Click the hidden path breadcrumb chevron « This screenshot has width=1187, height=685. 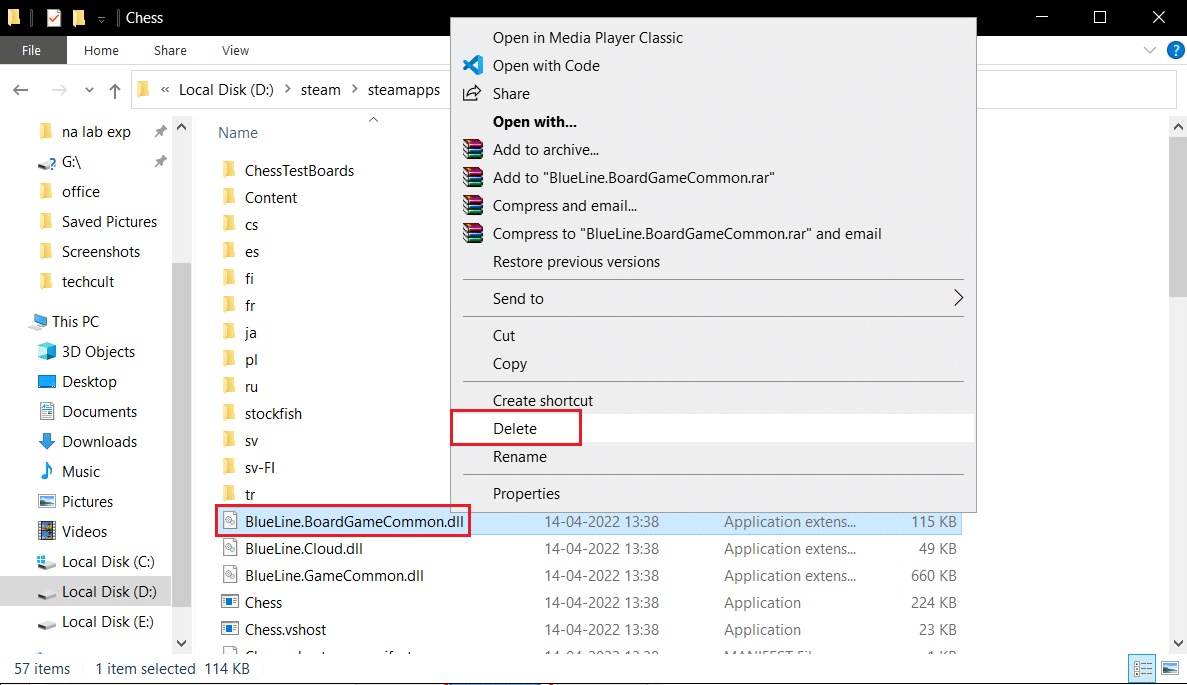pyautogui.click(x=164, y=89)
